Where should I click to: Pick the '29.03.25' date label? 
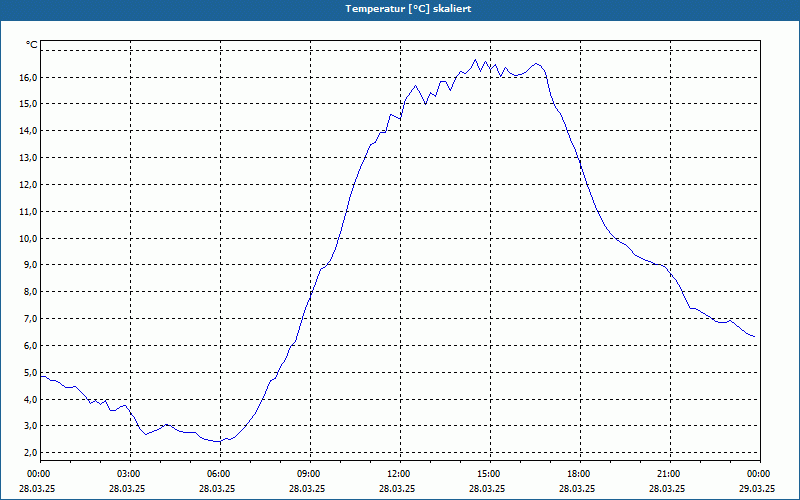757,488
